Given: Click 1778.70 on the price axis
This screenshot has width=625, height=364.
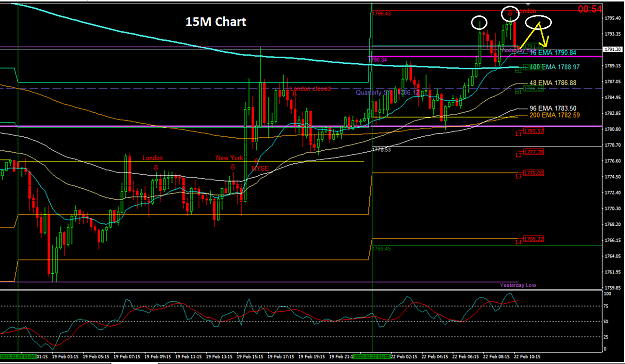Looking at the screenshot, I should (x=612, y=145).
